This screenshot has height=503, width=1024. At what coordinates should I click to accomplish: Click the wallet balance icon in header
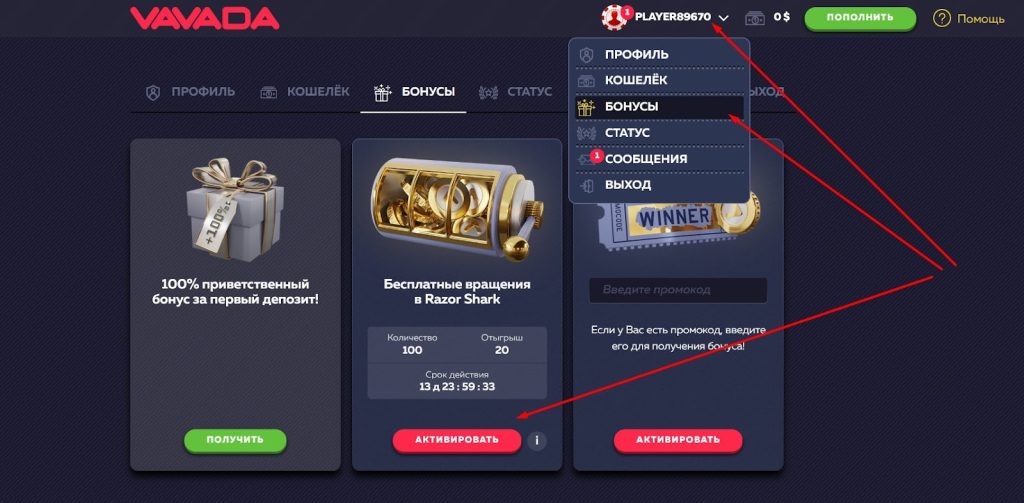pyautogui.click(x=755, y=18)
